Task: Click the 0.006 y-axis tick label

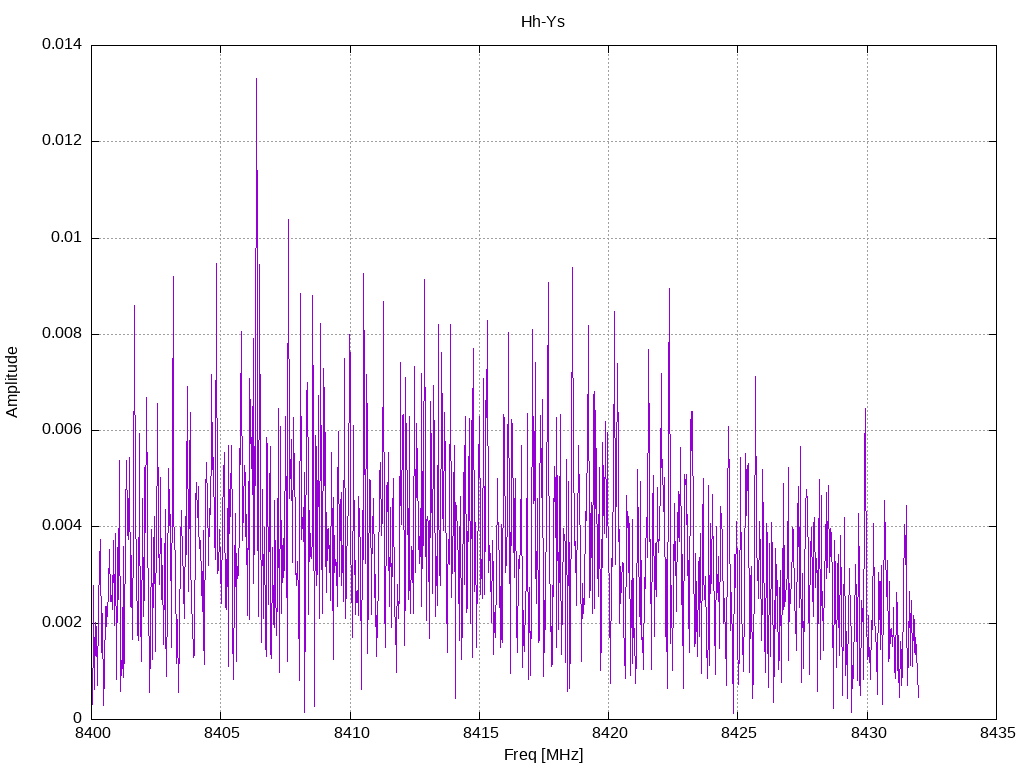Action: [62, 429]
